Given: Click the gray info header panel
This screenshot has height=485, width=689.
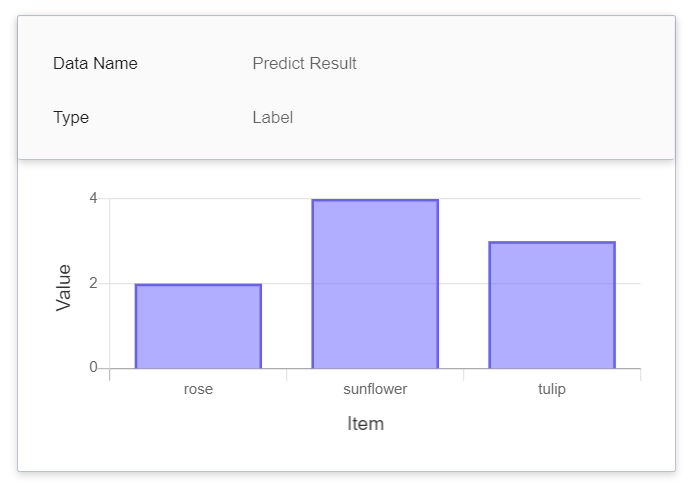Looking at the screenshot, I should tap(346, 87).
